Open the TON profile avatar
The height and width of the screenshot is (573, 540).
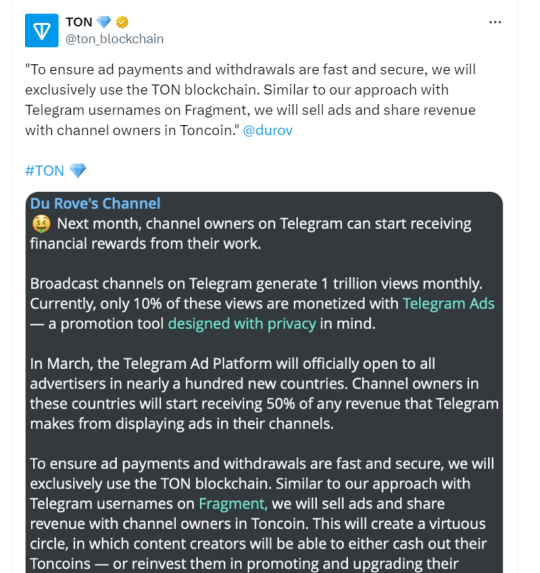(41, 30)
